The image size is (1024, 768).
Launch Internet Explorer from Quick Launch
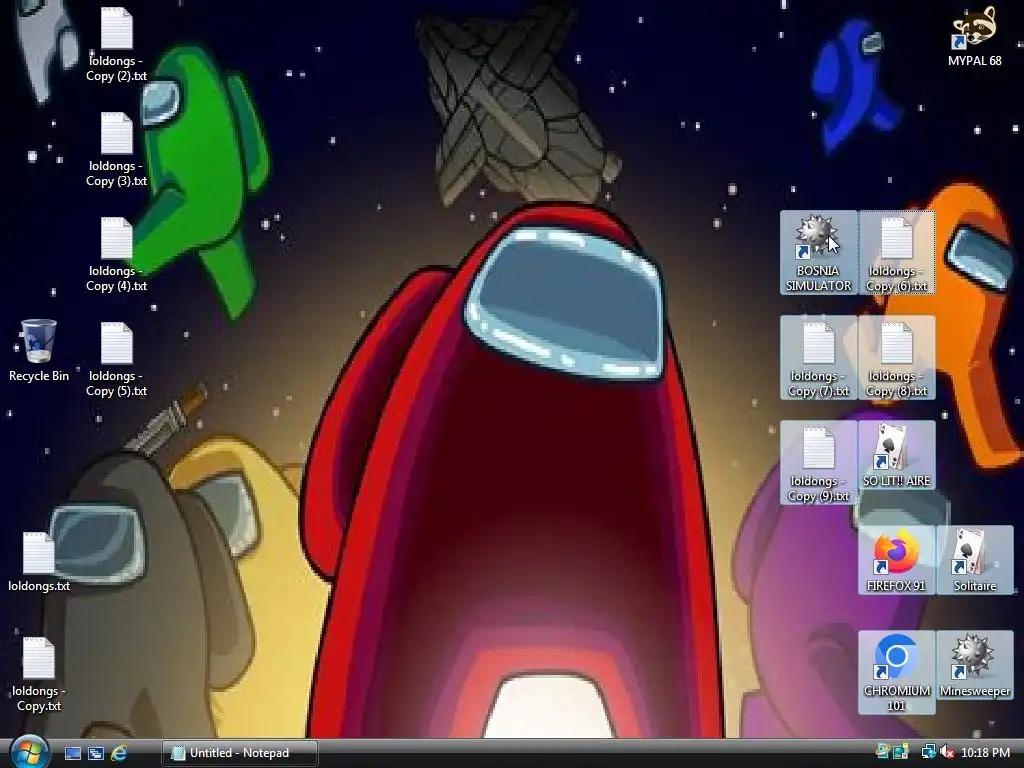click(119, 754)
